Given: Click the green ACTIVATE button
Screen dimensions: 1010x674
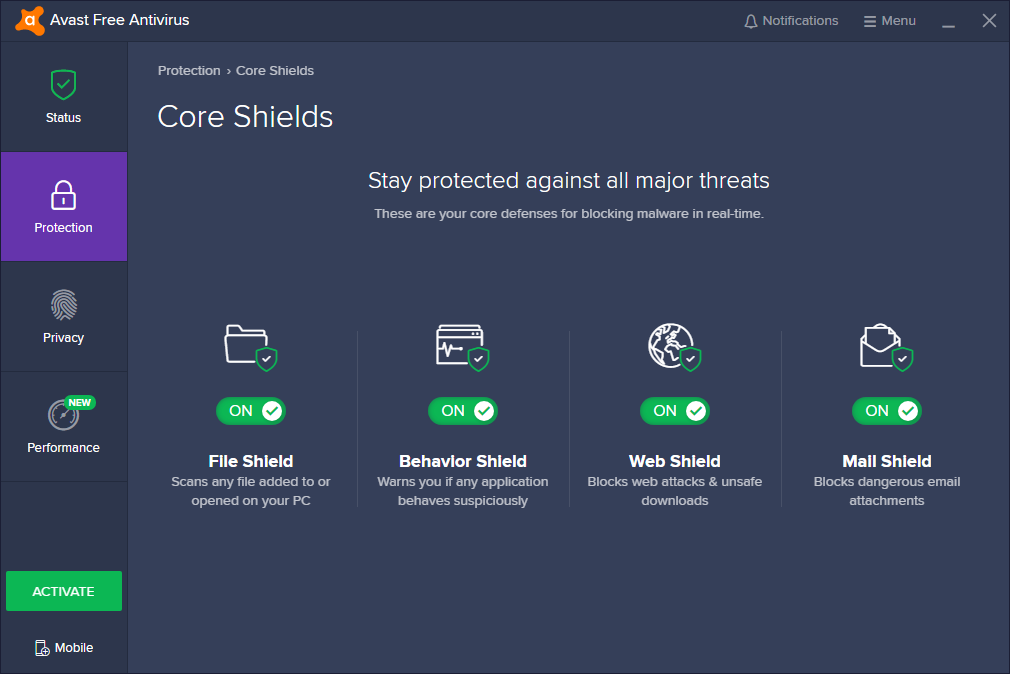Looking at the screenshot, I should (63, 591).
